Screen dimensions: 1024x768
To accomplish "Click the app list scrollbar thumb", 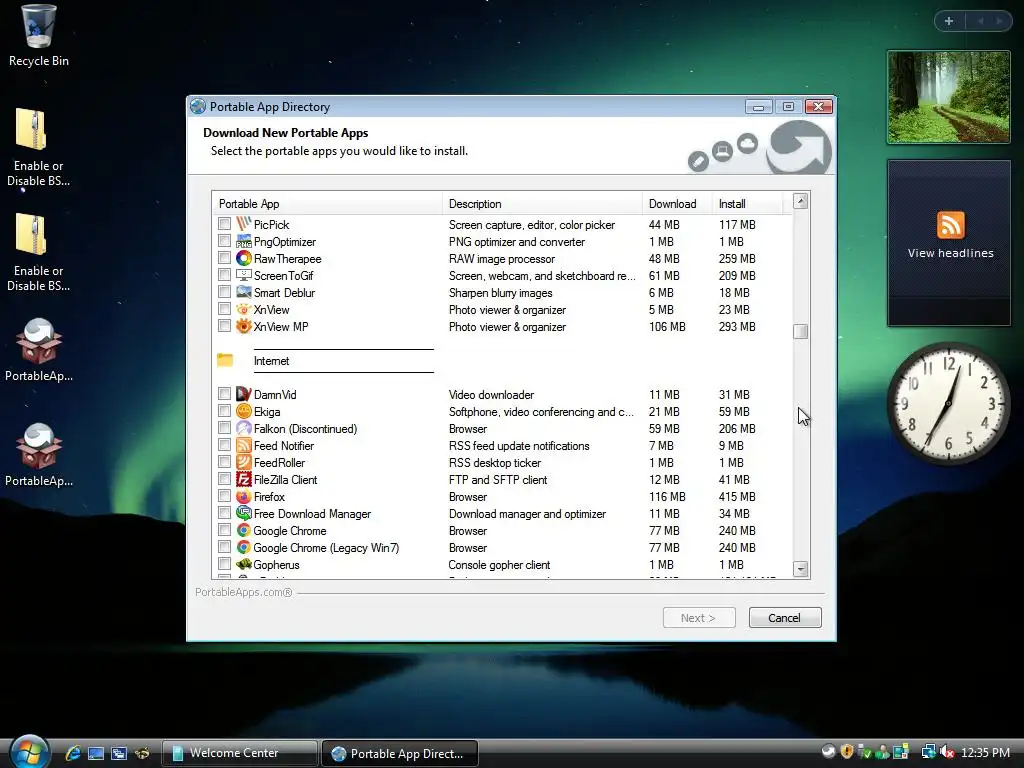I will [801, 332].
